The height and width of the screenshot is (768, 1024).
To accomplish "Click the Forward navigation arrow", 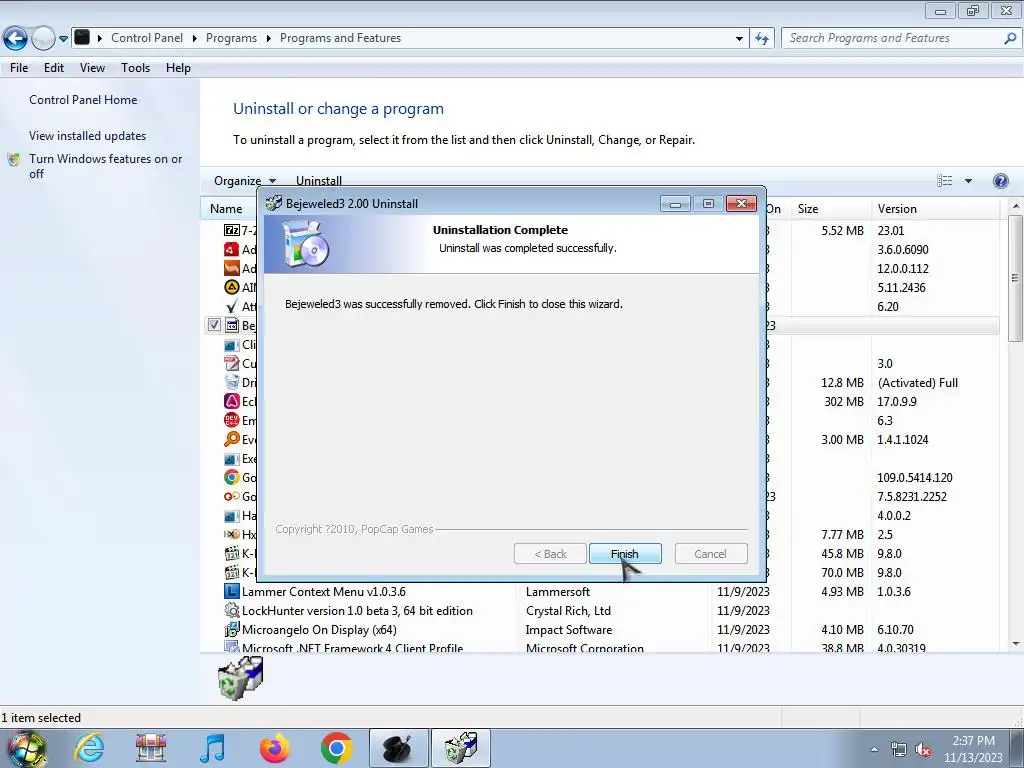I will (x=43, y=39).
